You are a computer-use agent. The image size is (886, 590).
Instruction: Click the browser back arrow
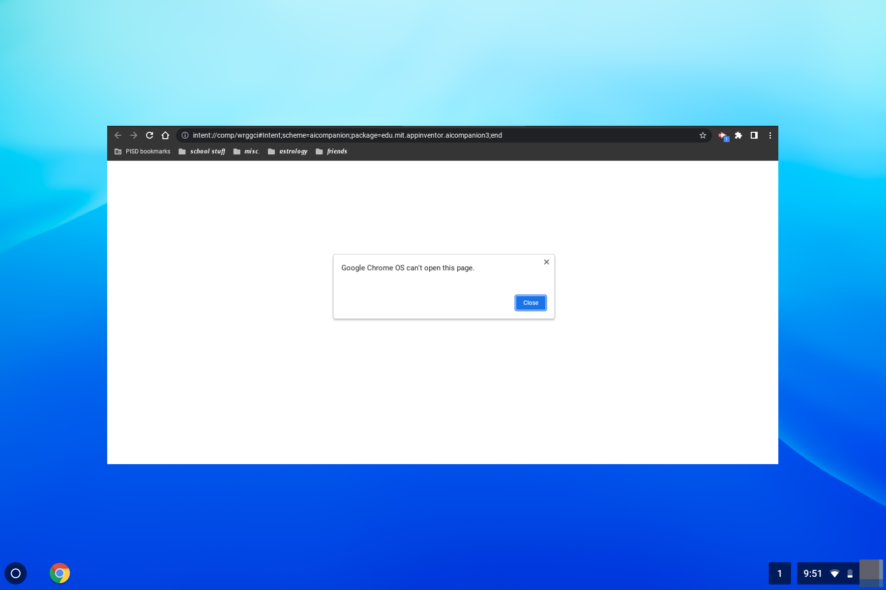[x=118, y=136]
